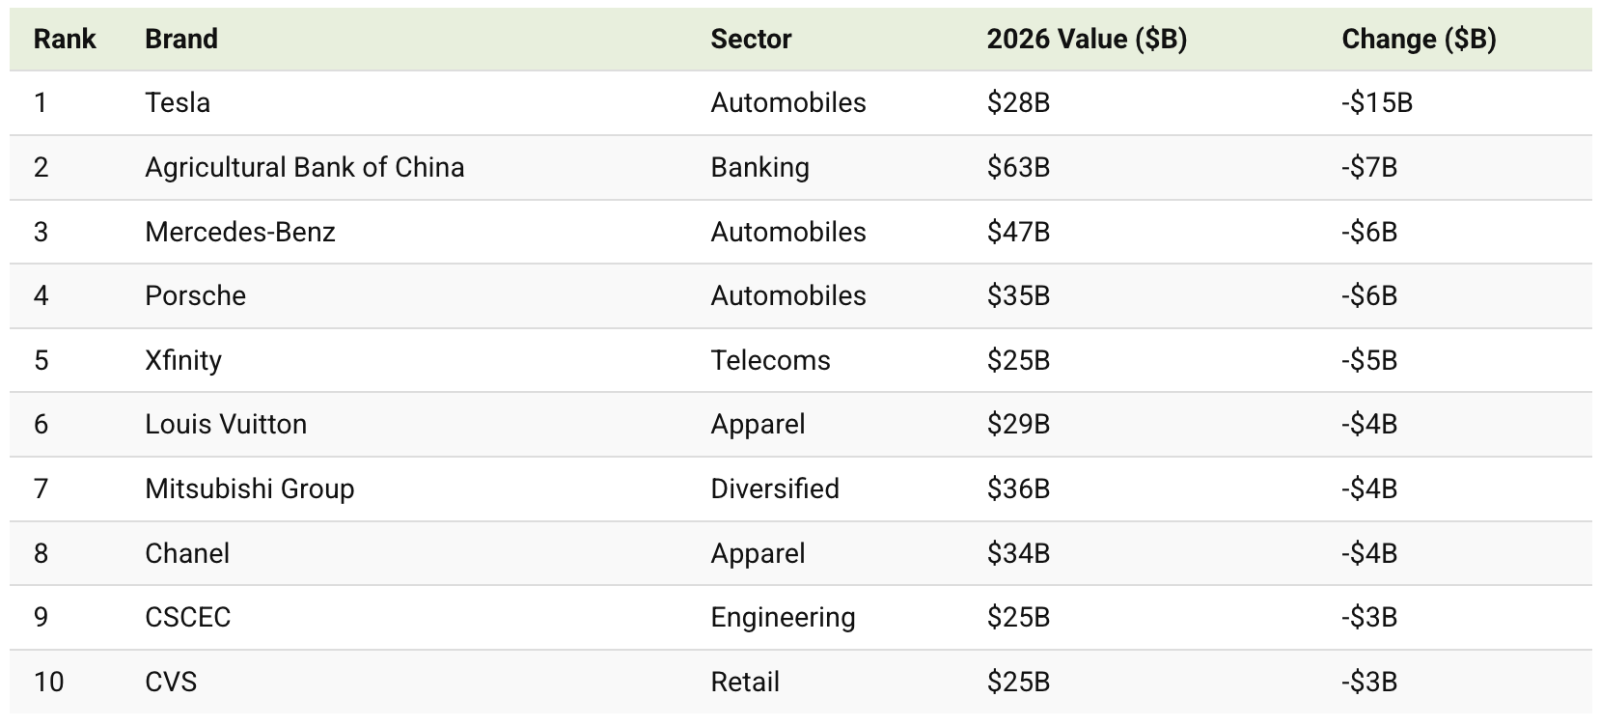Click the Sector column header
Viewport: 1600px width, 726px height.
[750, 39]
